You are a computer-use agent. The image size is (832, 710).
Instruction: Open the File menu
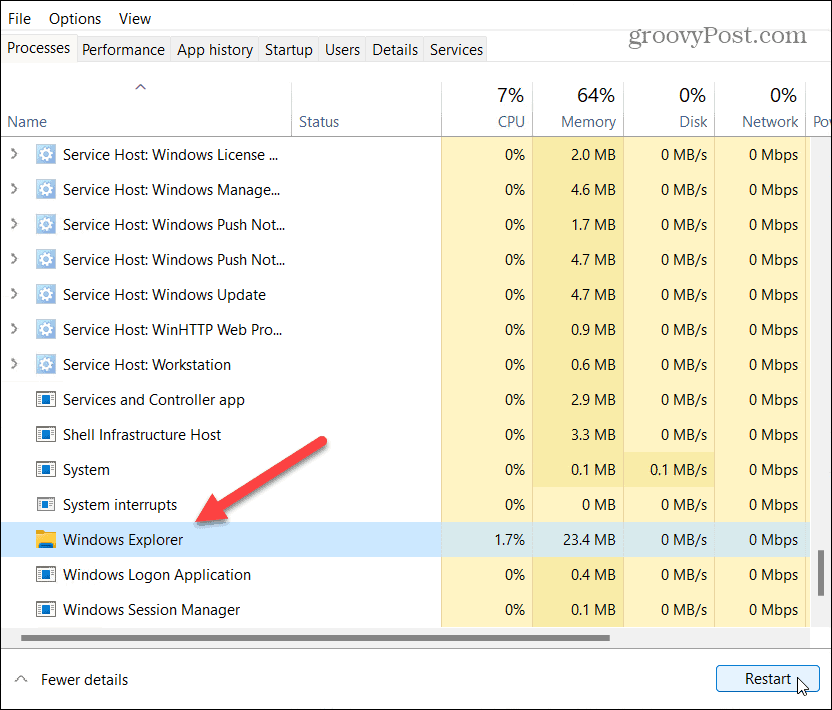[19, 19]
